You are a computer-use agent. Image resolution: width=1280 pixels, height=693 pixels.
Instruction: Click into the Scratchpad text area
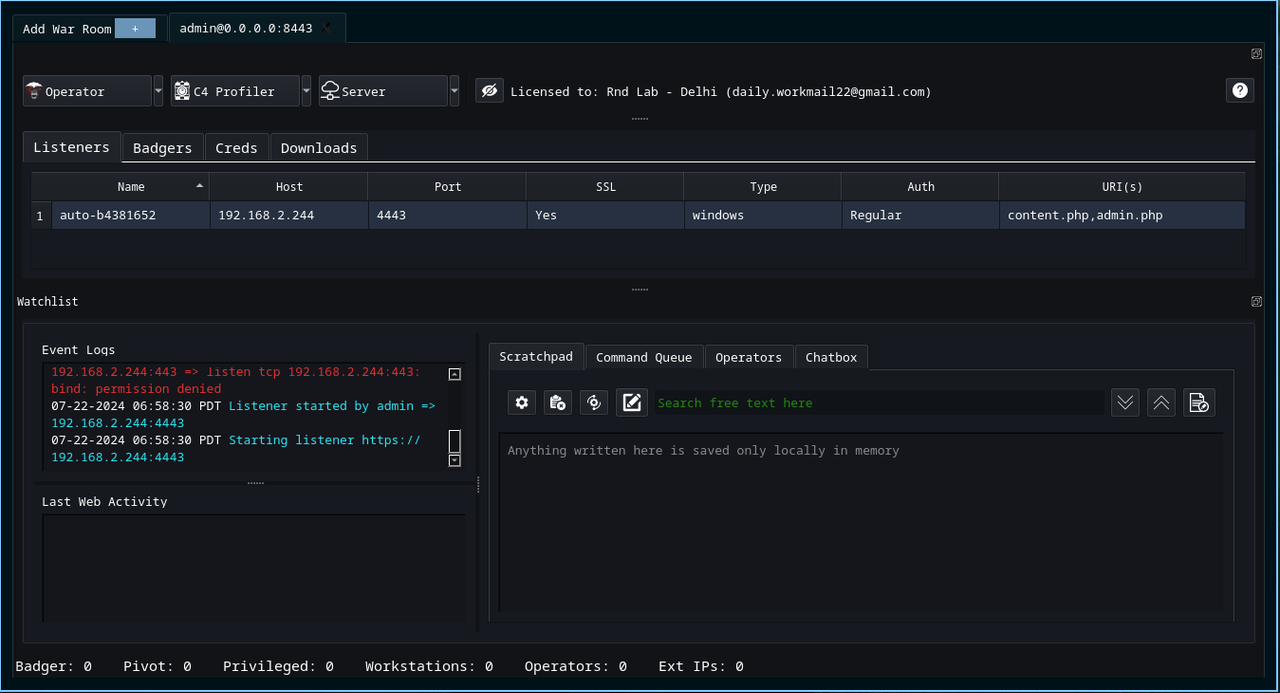click(x=861, y=521)
